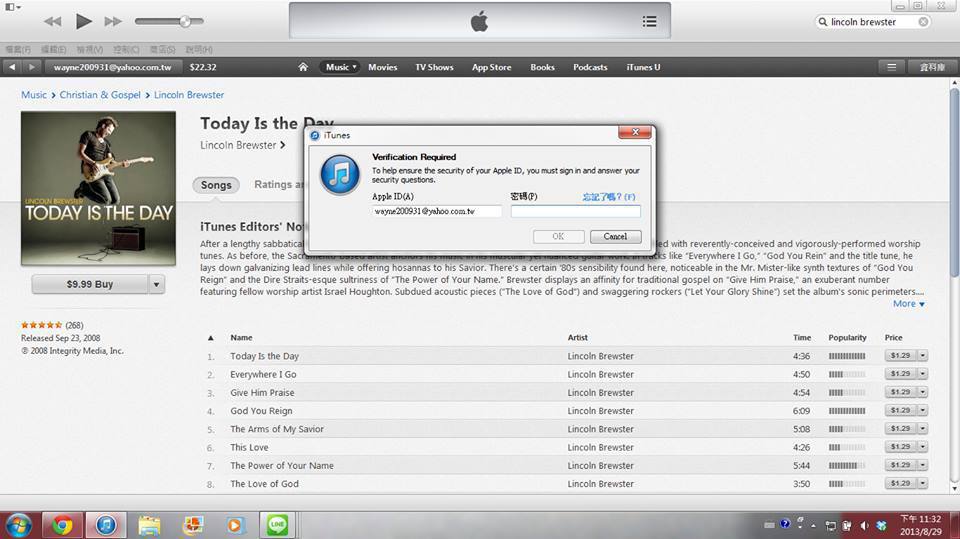
Task: Open price dropdown for This Love
Action: click(923, 447)
